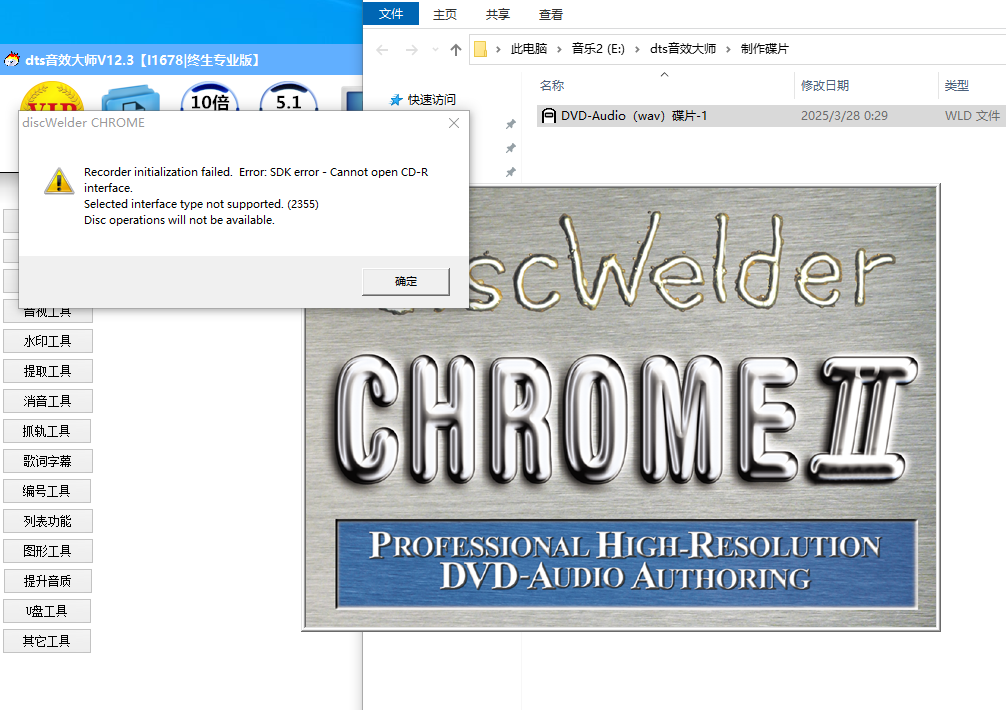Viewport: 1006px width, 710px height.
Task: Click the WLD 文件 type cell
Action: pyautogui.click(x=972, y=115)
